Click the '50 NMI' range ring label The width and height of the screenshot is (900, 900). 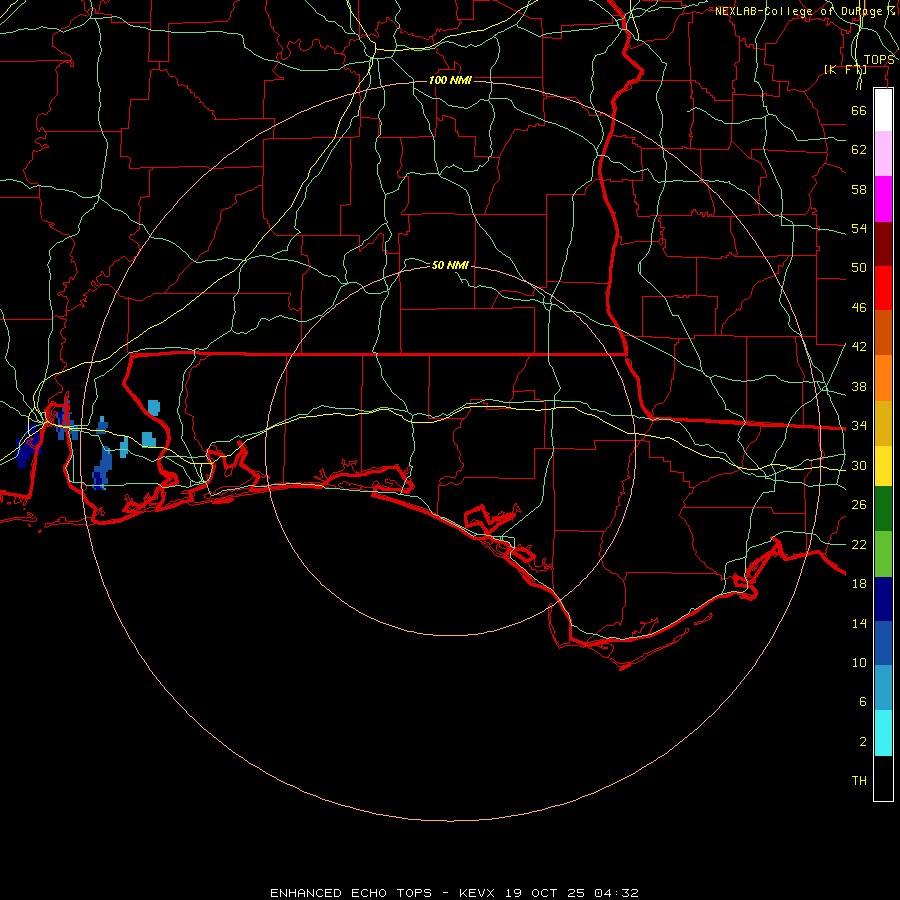click(x=451, y=265)
